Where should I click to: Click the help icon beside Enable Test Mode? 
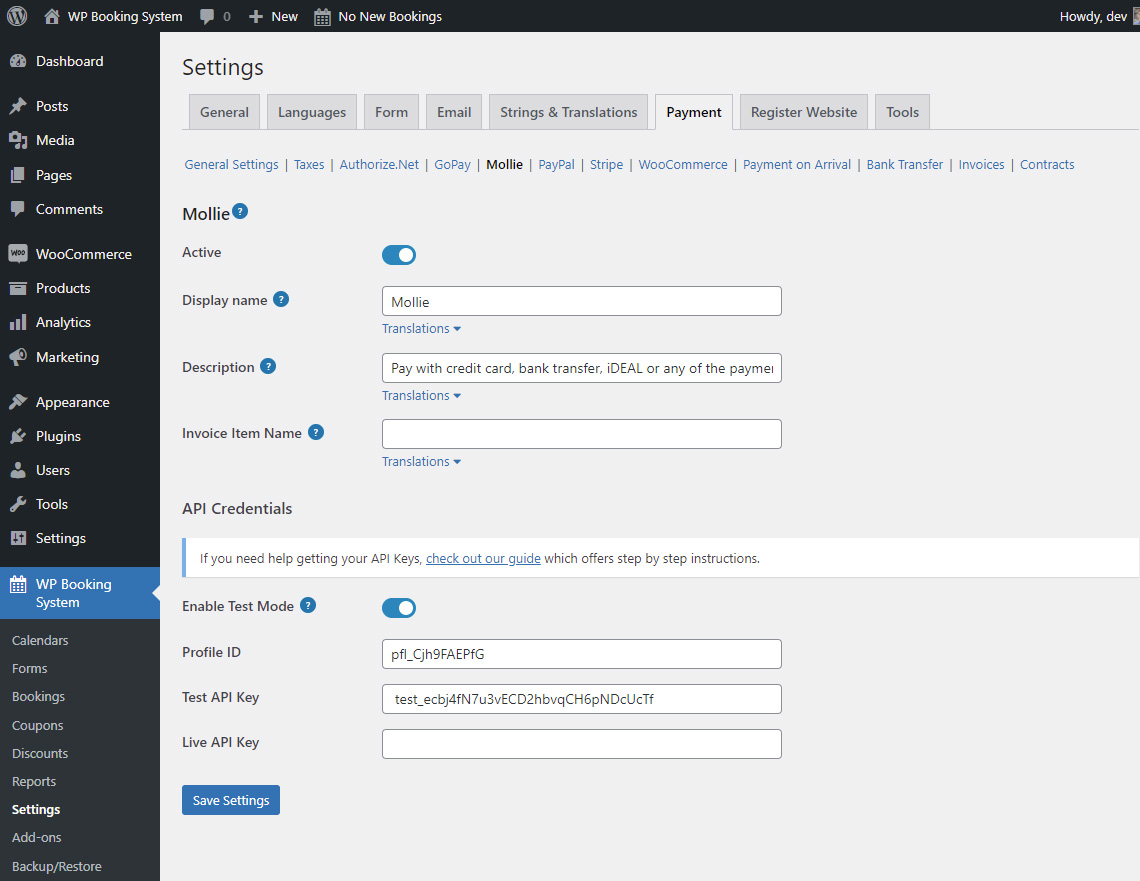[308, 606]
